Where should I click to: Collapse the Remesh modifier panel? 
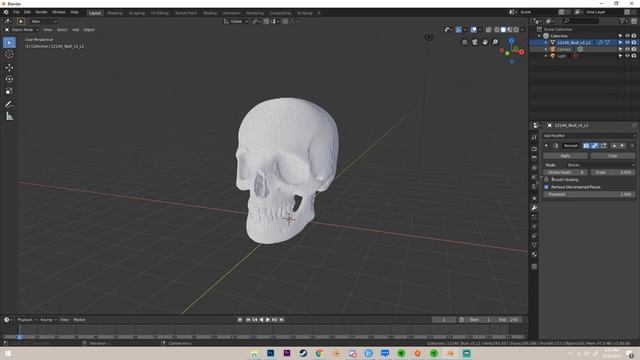(x=547, y=146)
